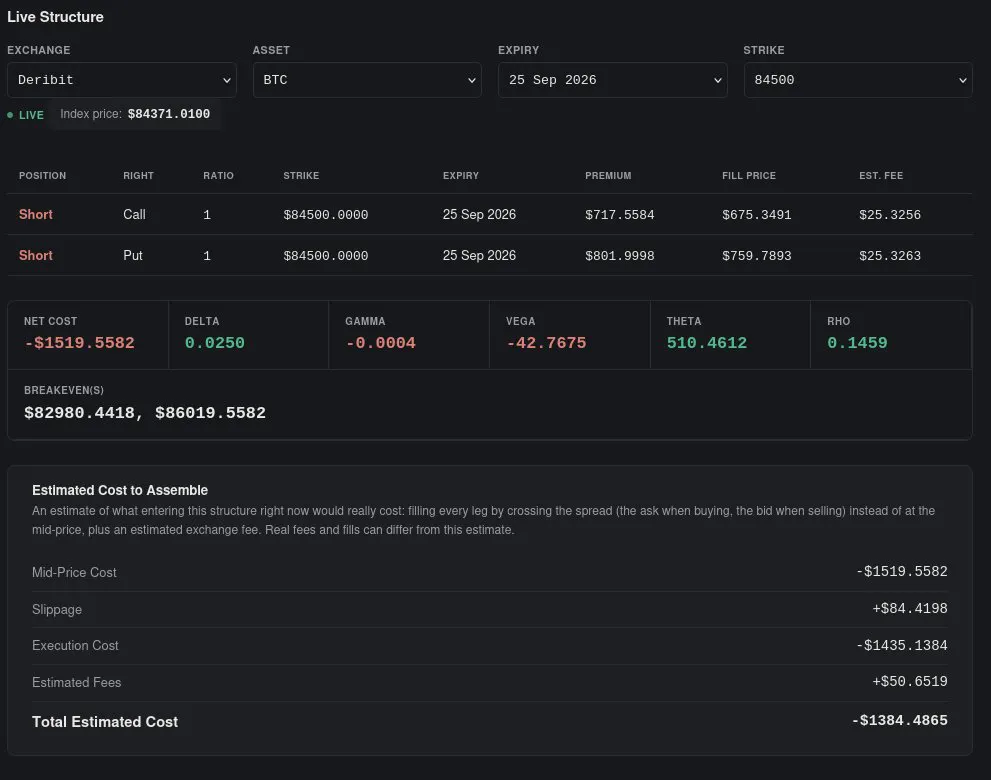Click the Estimated Cost to Assemble heading
The width and height of the screenshot is (991, 780).
coord(120,490)
